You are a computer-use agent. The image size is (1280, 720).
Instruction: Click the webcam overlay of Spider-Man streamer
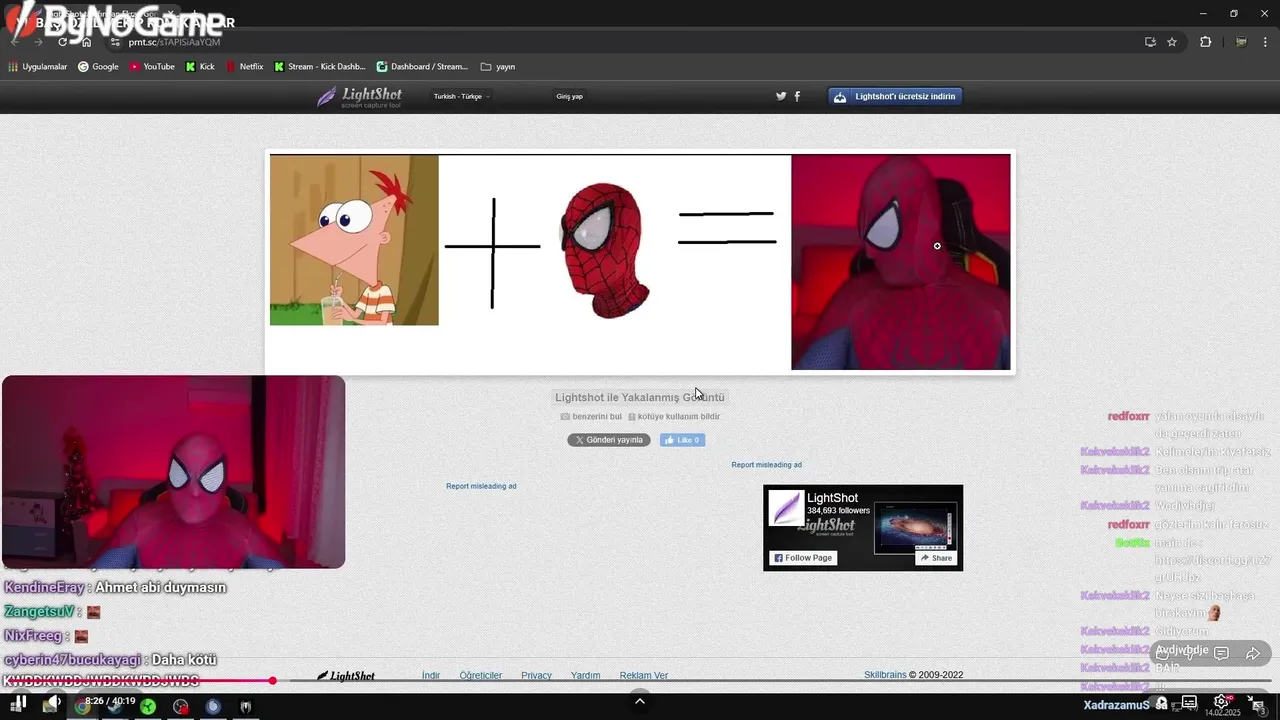tap(173, 472)
